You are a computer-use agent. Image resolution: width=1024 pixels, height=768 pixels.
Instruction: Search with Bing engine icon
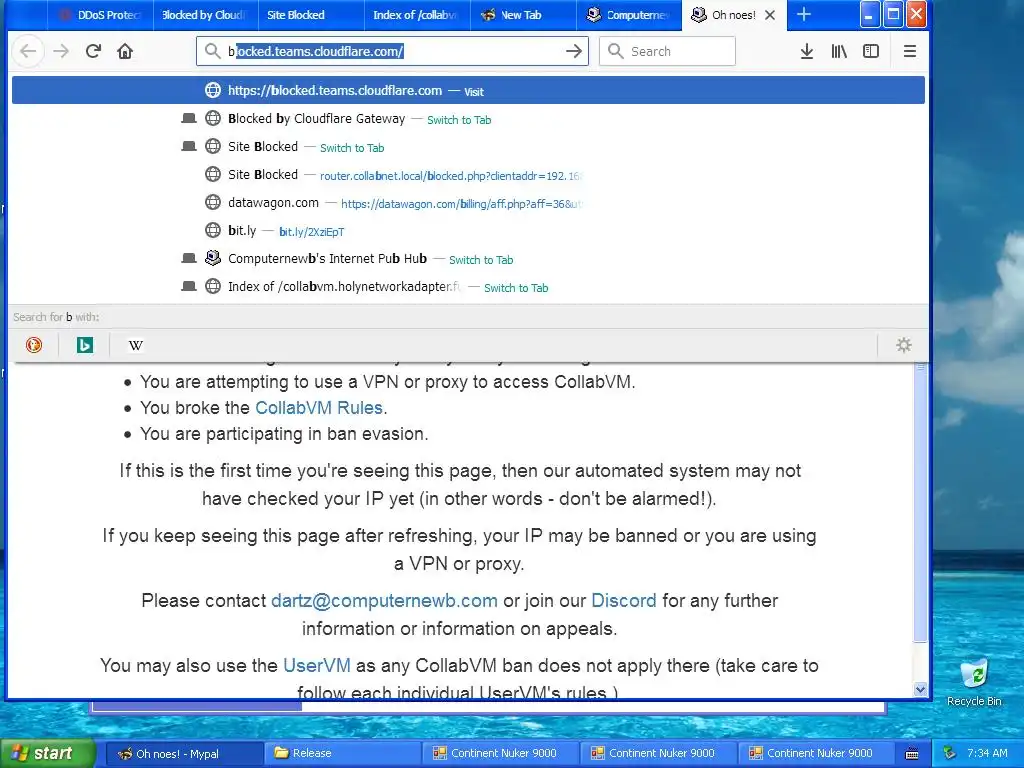pos(85,345)
